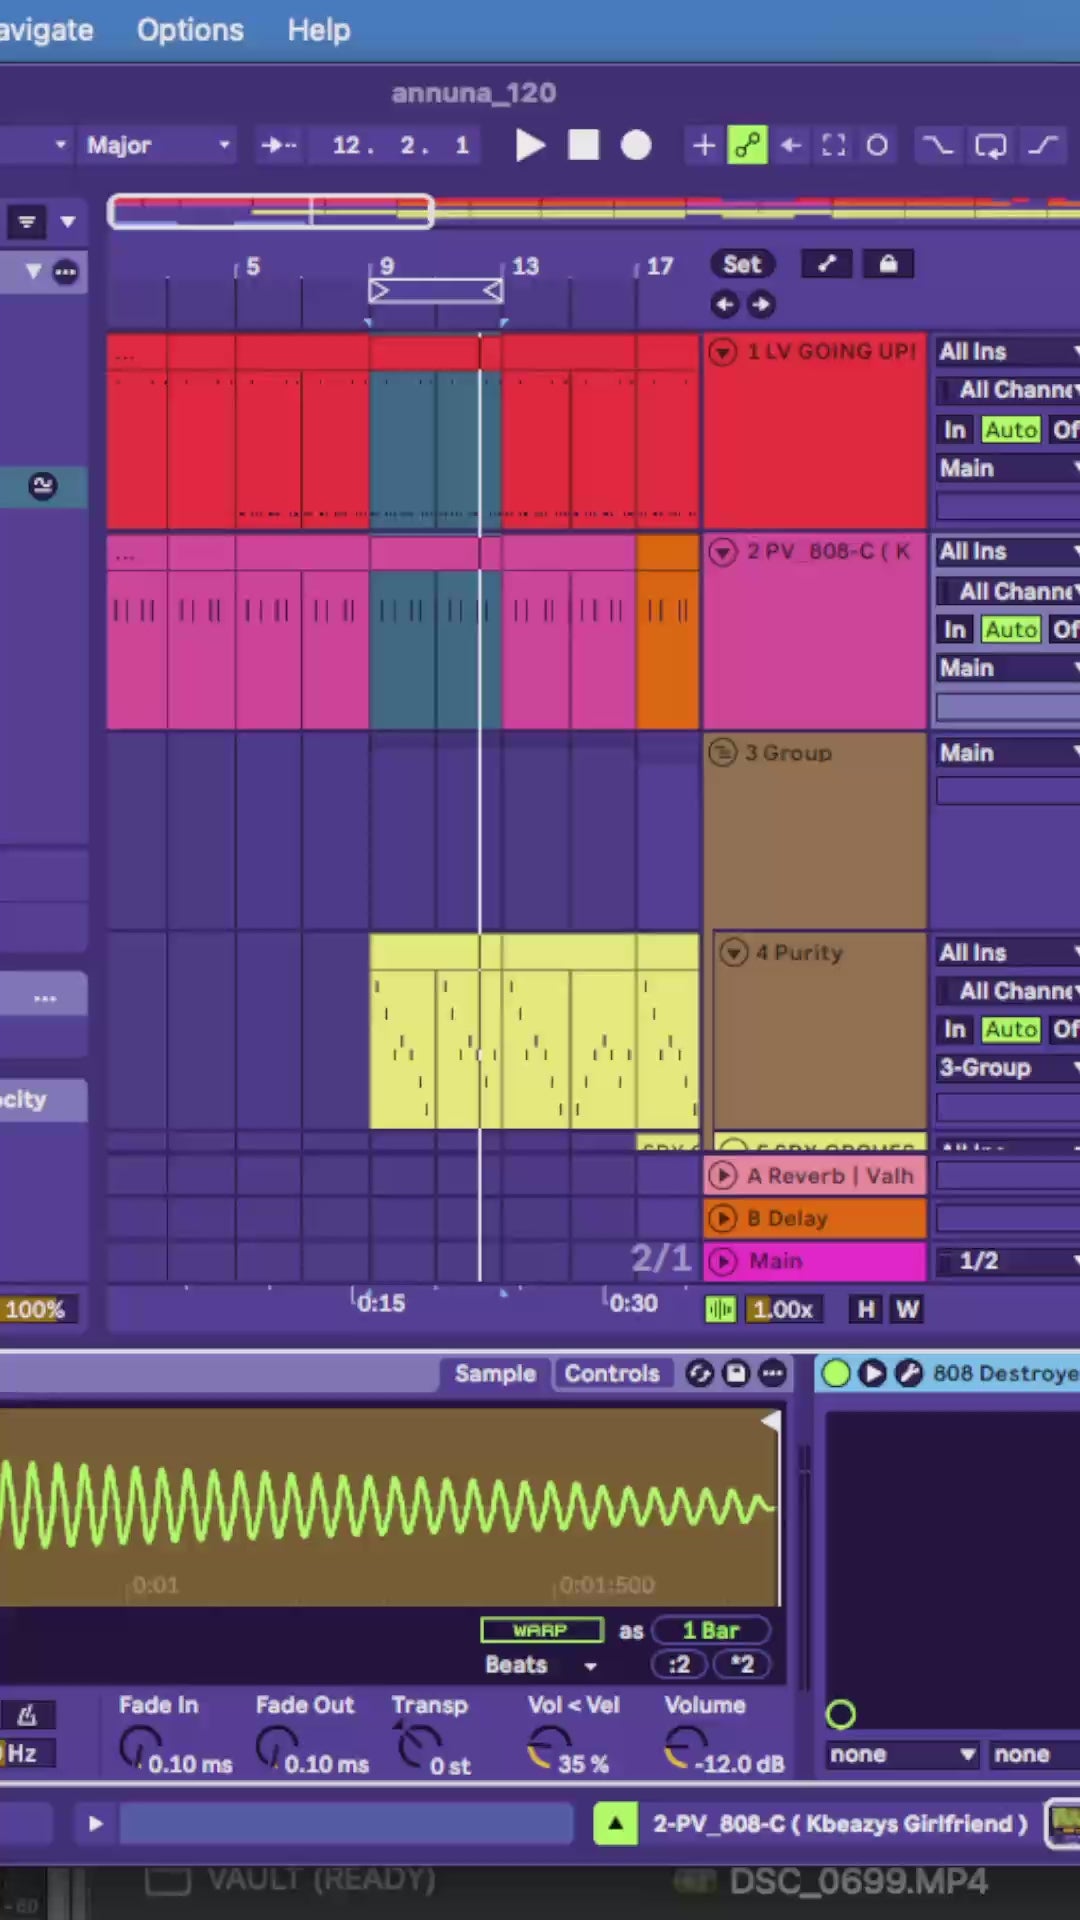1080x1920 pixels.
Task: Toggle 808 Destroyer device activator
Action: pos(836,1374)
